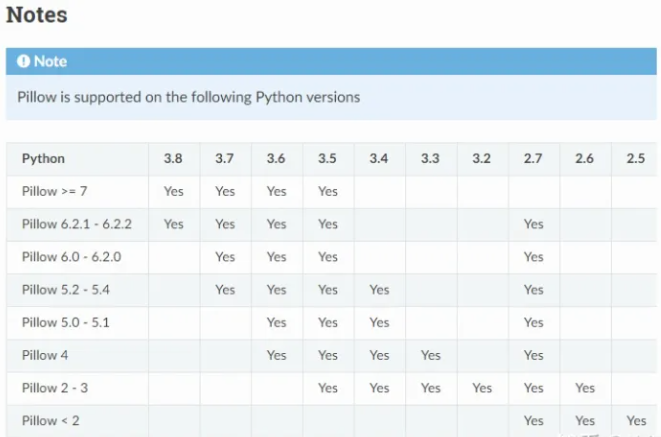Click Yes under 3.8 for Pillow >= 7
Image resolution: width=661 pixels, height=437 pixels.
(173, 191)
